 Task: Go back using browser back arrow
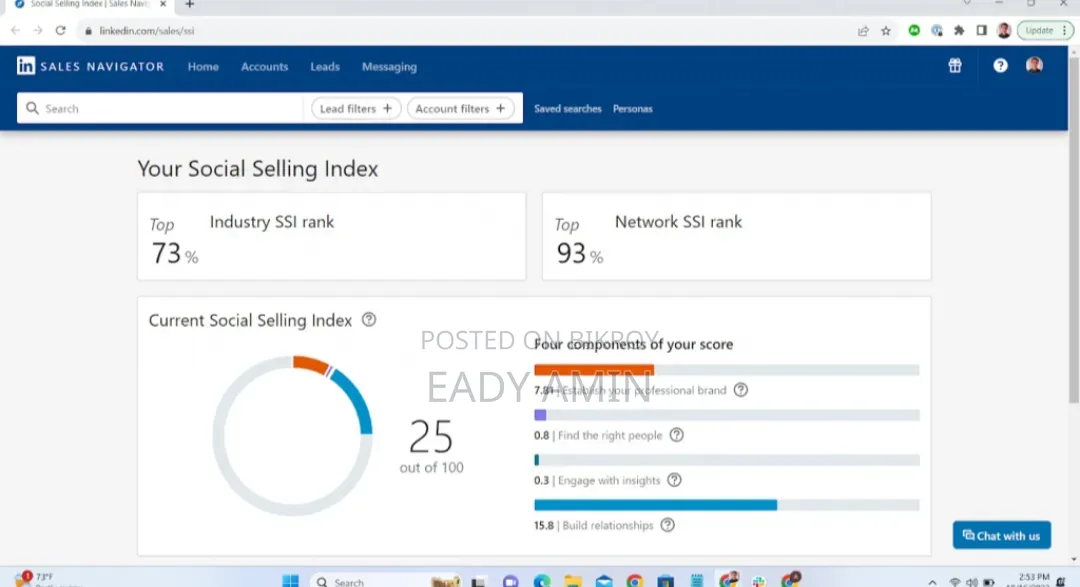15,30
